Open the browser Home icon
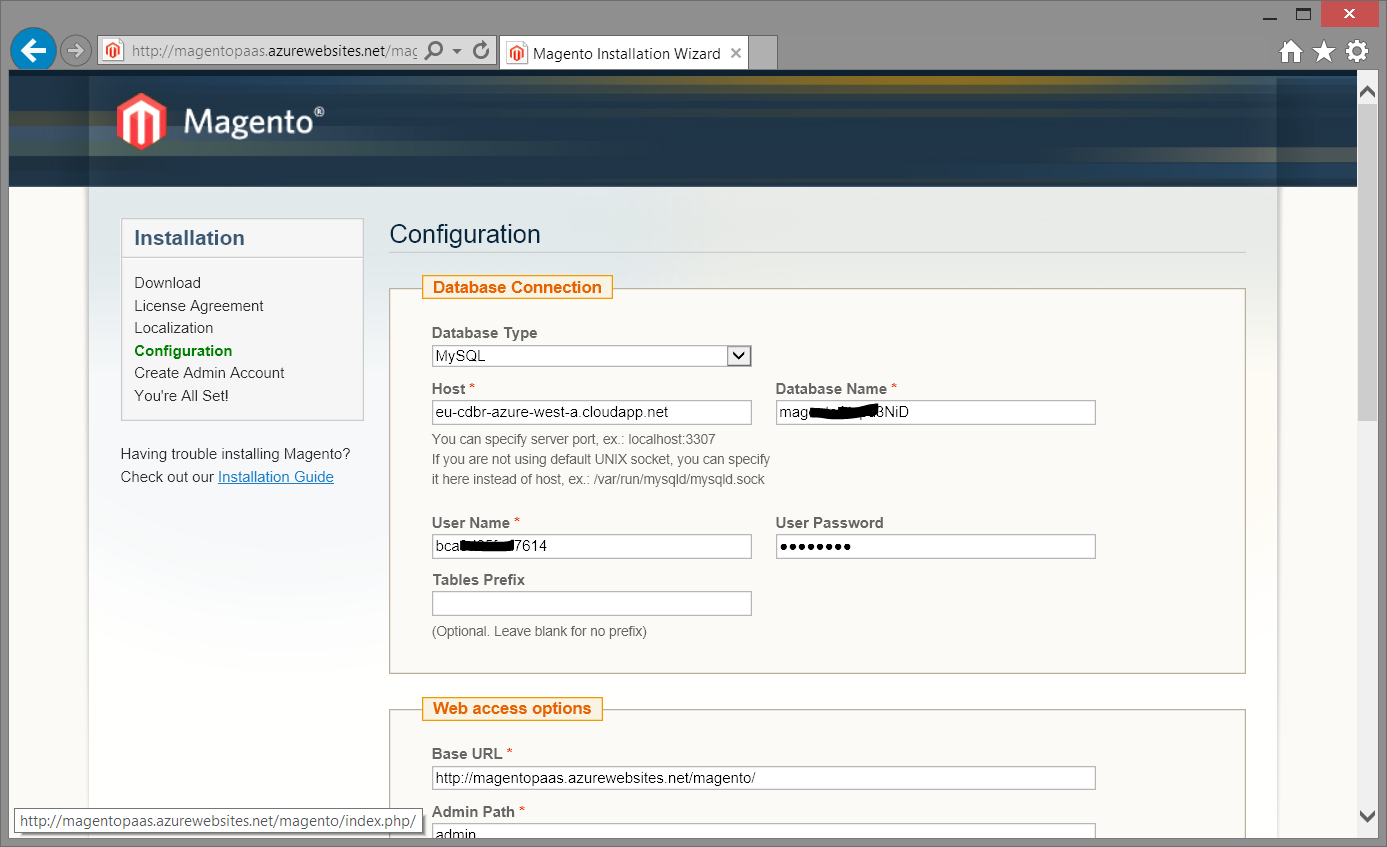The width and height of the screenshot is (1387, 847). tap(1291, 52)
